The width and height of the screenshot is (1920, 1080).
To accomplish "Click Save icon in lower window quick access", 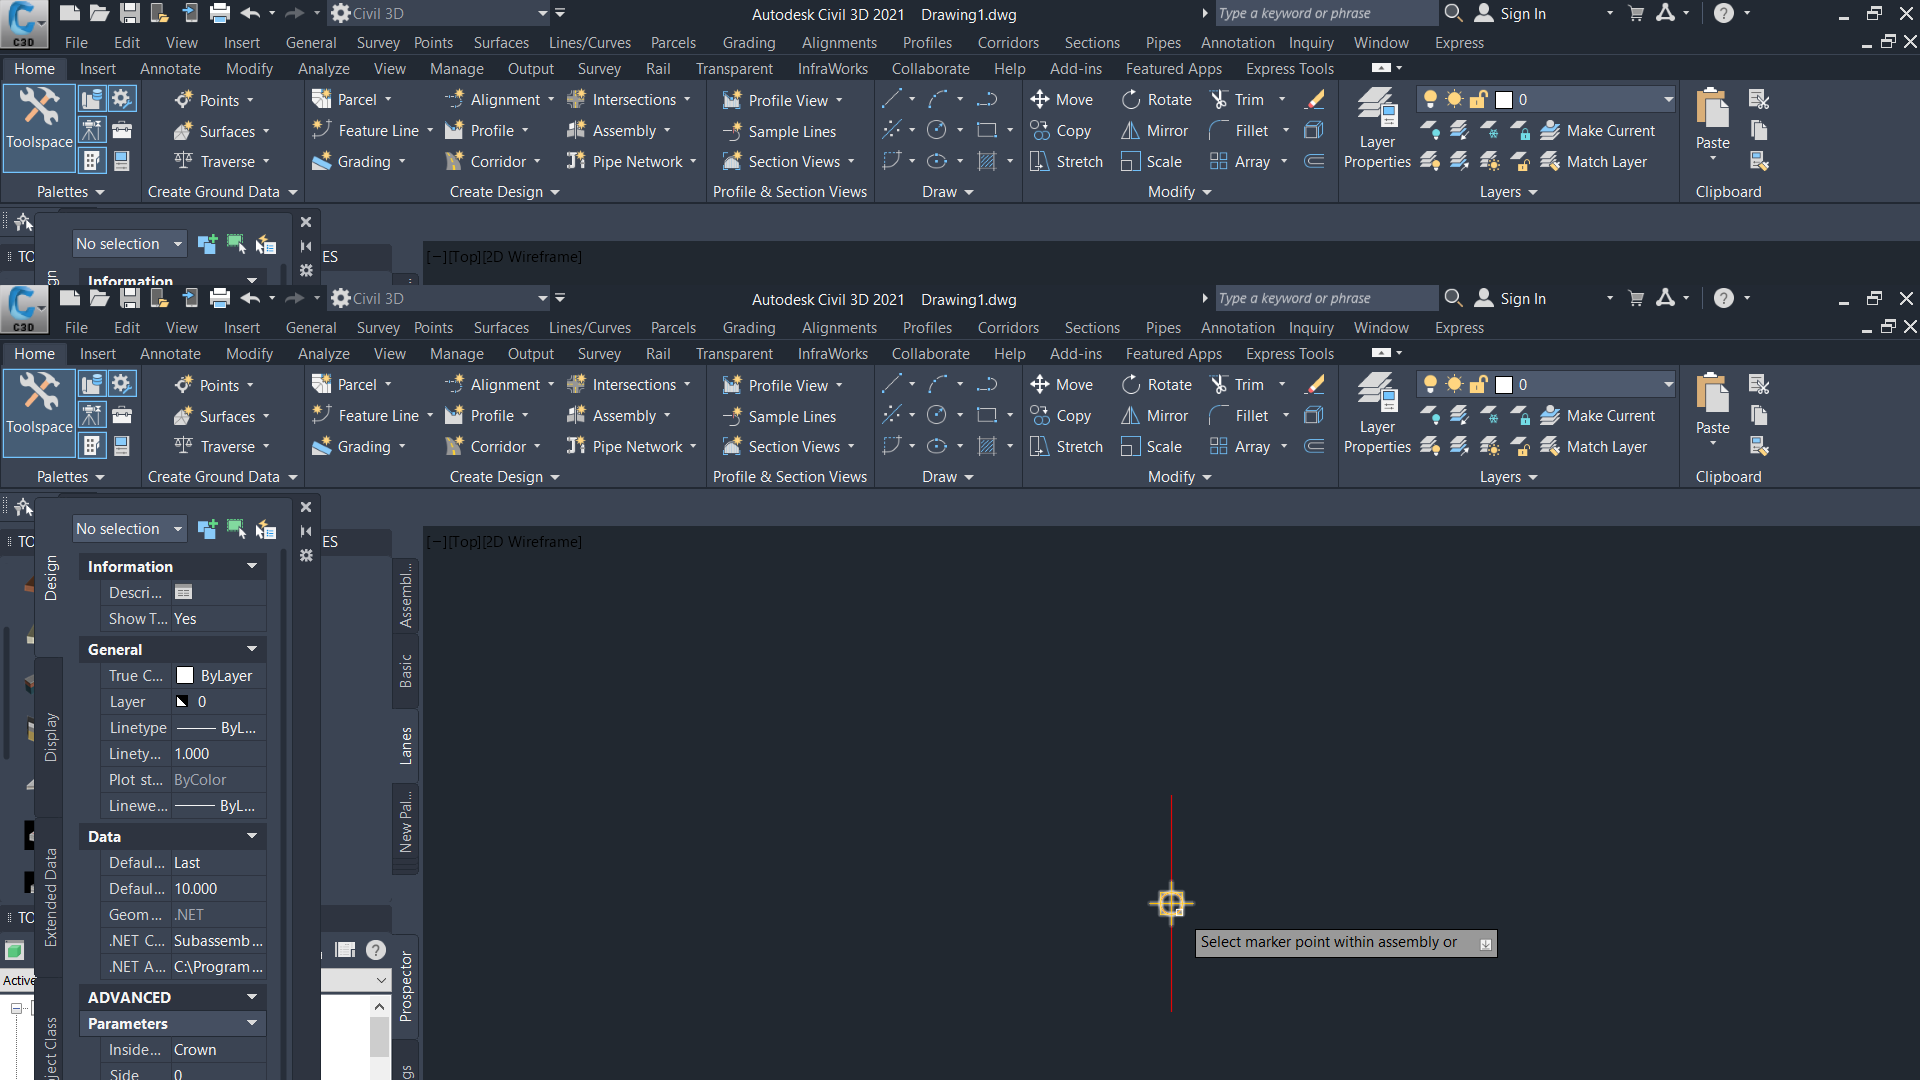I will [x=129, y=298].
